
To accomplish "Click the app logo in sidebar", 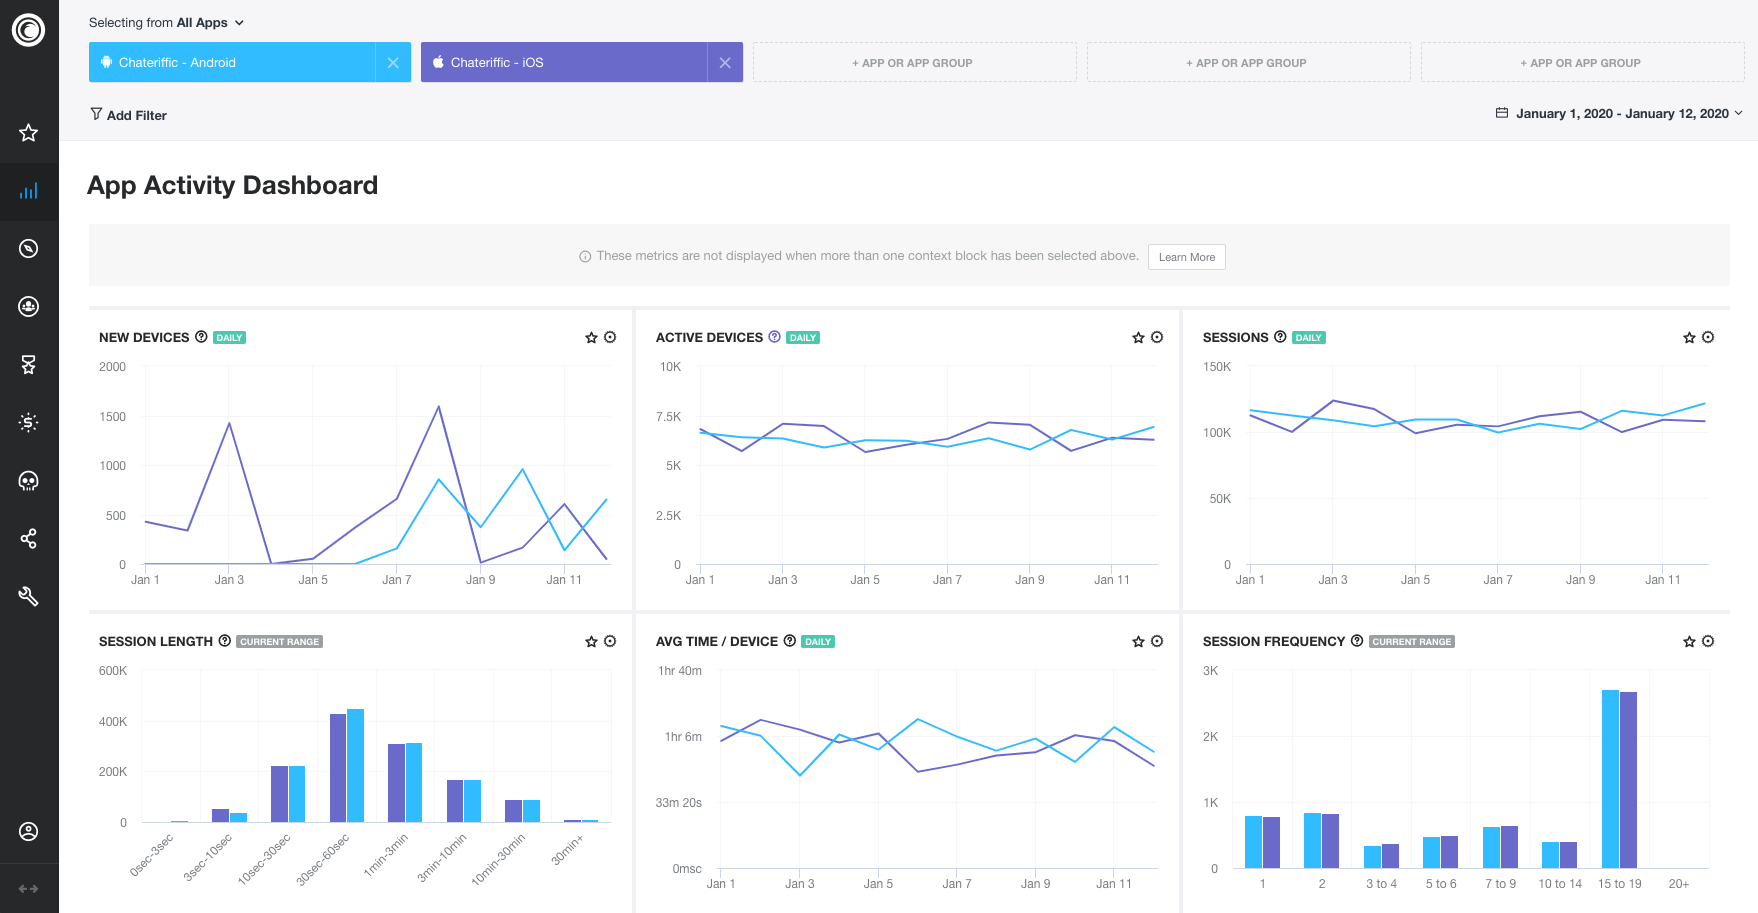I will click(x=28, y=30).
